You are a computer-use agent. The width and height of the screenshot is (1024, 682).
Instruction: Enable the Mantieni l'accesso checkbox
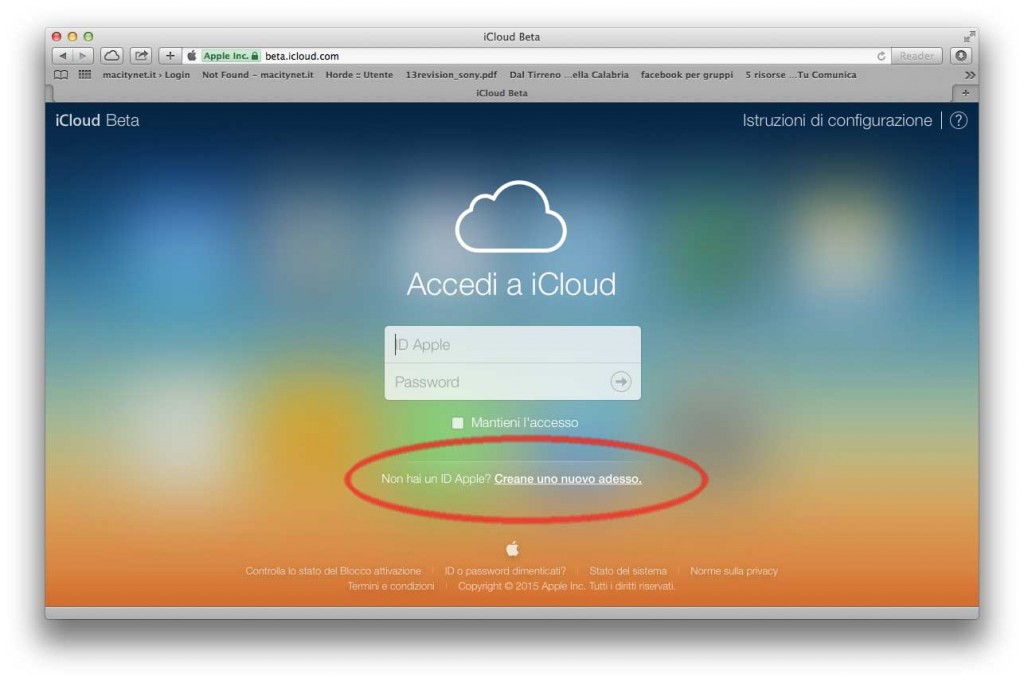pos(458,423)
